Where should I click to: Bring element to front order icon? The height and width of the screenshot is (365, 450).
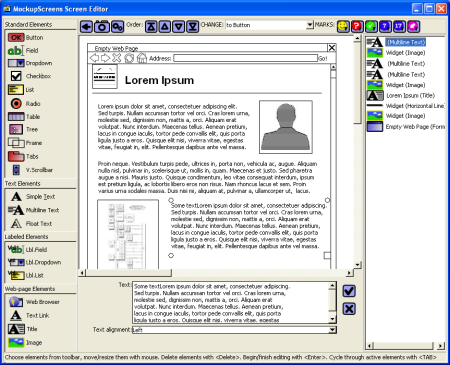pos(151,26)
